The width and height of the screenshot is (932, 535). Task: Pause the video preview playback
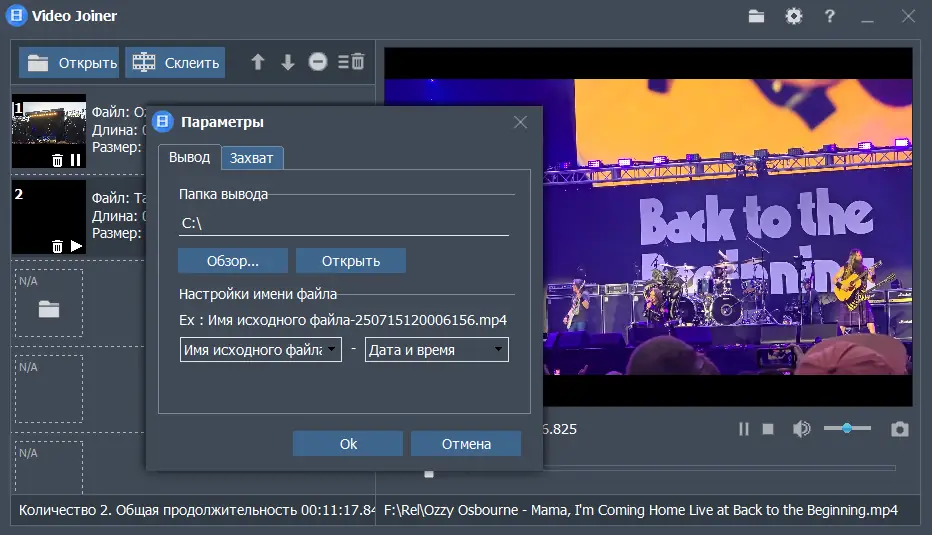744,429
